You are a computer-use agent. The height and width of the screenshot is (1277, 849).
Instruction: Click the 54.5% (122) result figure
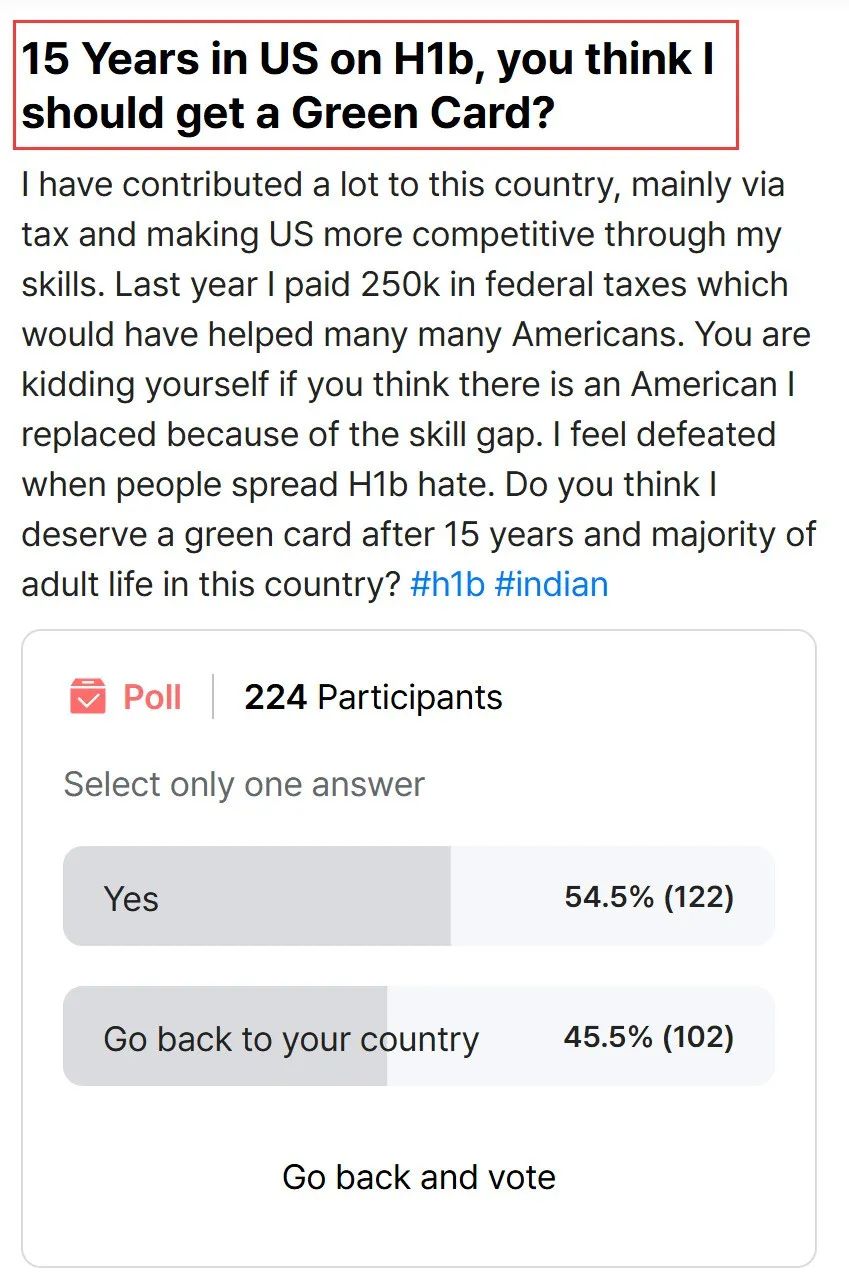click(649, 896)
